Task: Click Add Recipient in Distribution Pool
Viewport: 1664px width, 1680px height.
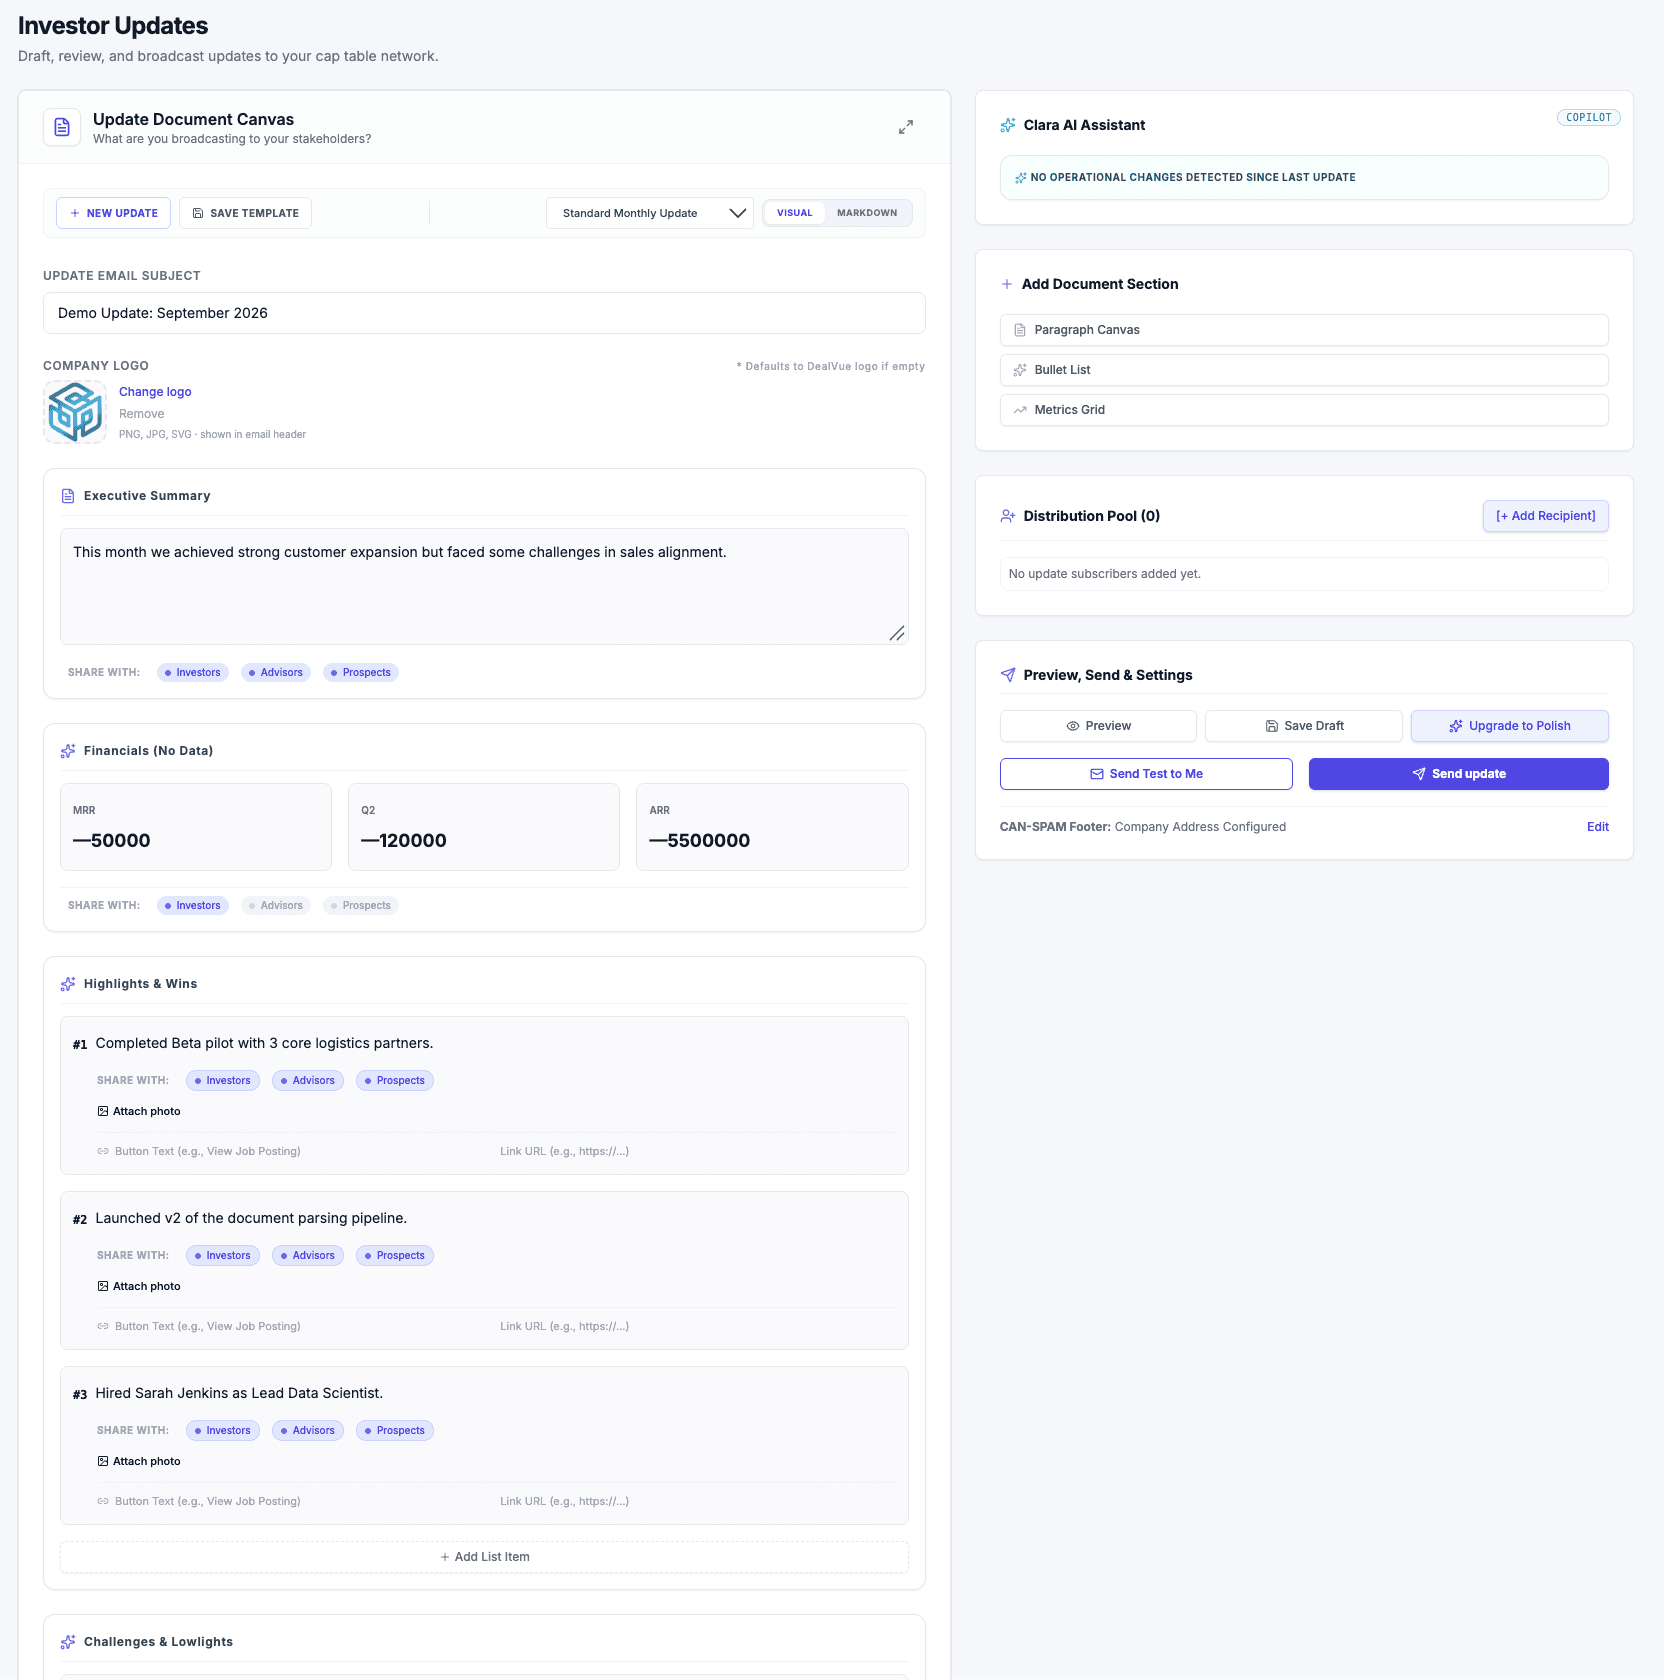Action: tap(1546, 516)
